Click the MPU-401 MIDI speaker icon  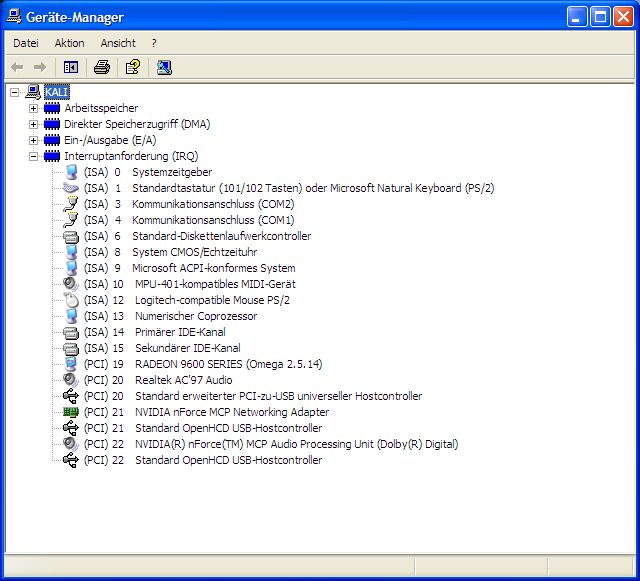point(71,284)
